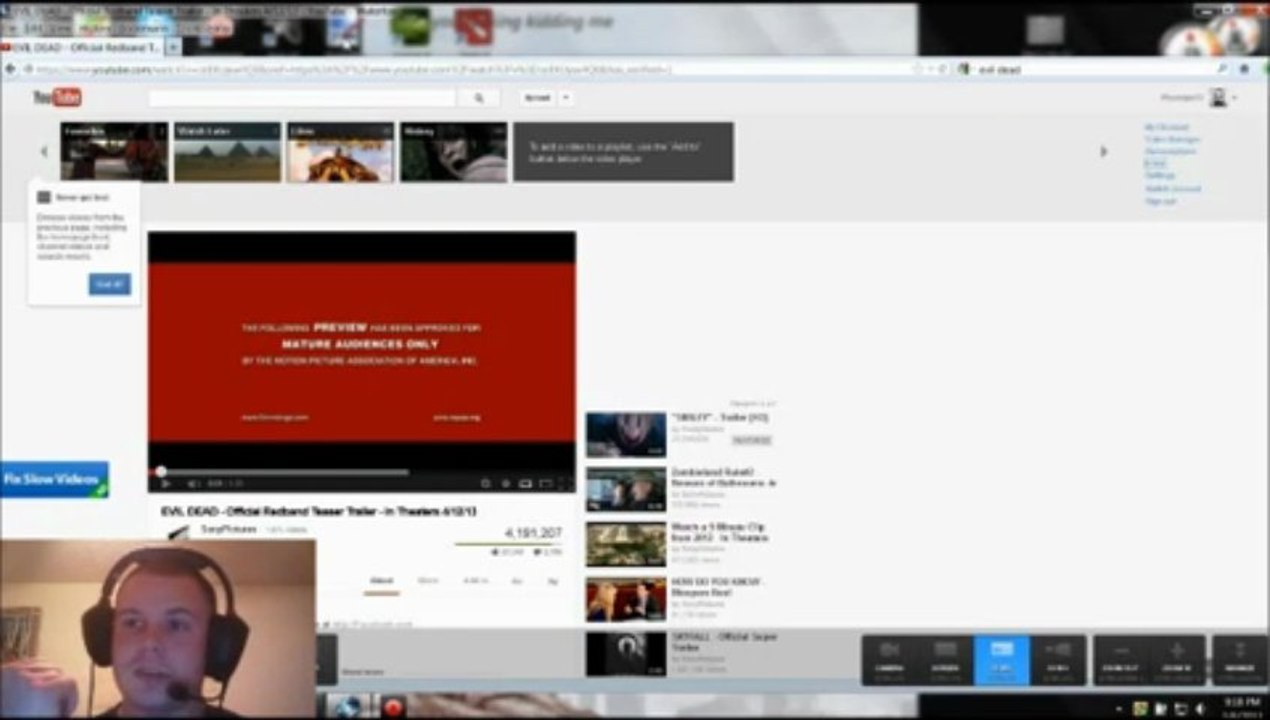This screenshot has width=1270, height=720.
Task: Click the SonyPictures channel avatar
Action: coord(178,531)
